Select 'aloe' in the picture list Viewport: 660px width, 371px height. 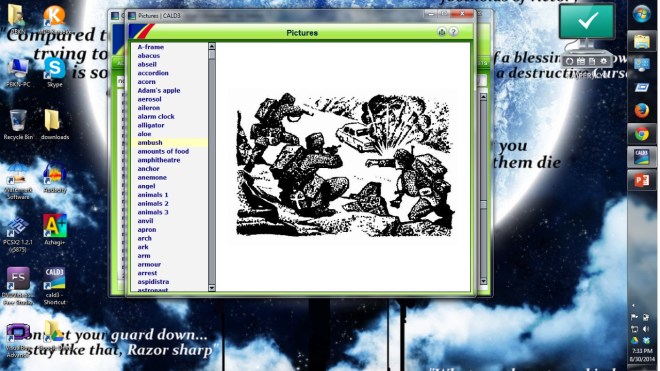coord(144,134)
